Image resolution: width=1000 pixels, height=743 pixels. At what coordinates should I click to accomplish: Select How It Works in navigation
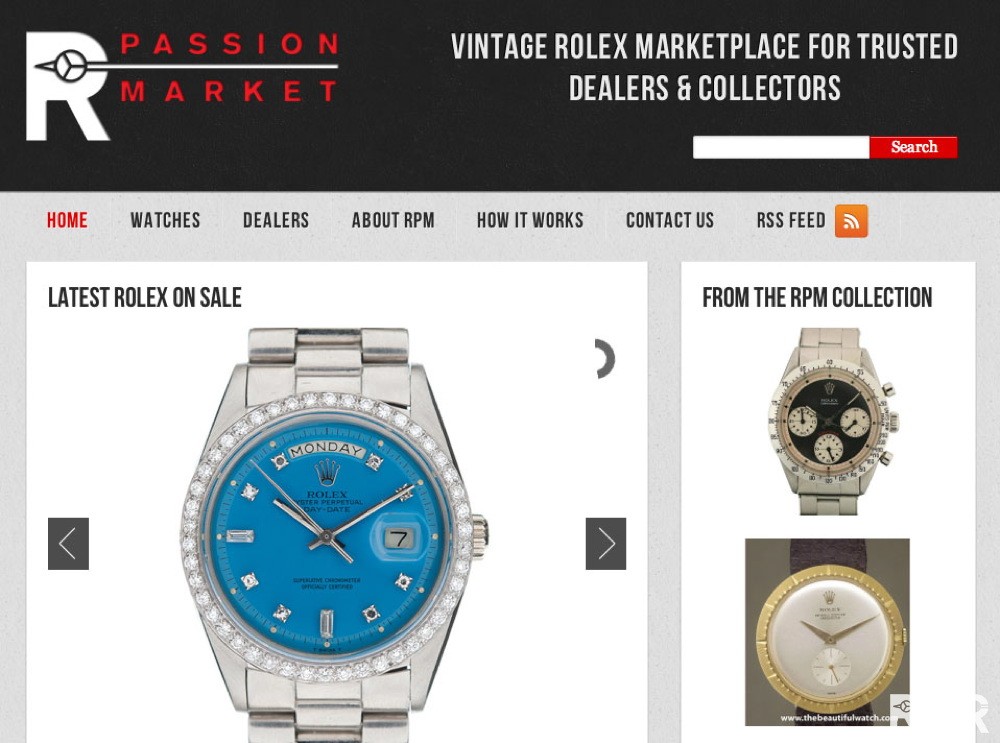(530, 220)
